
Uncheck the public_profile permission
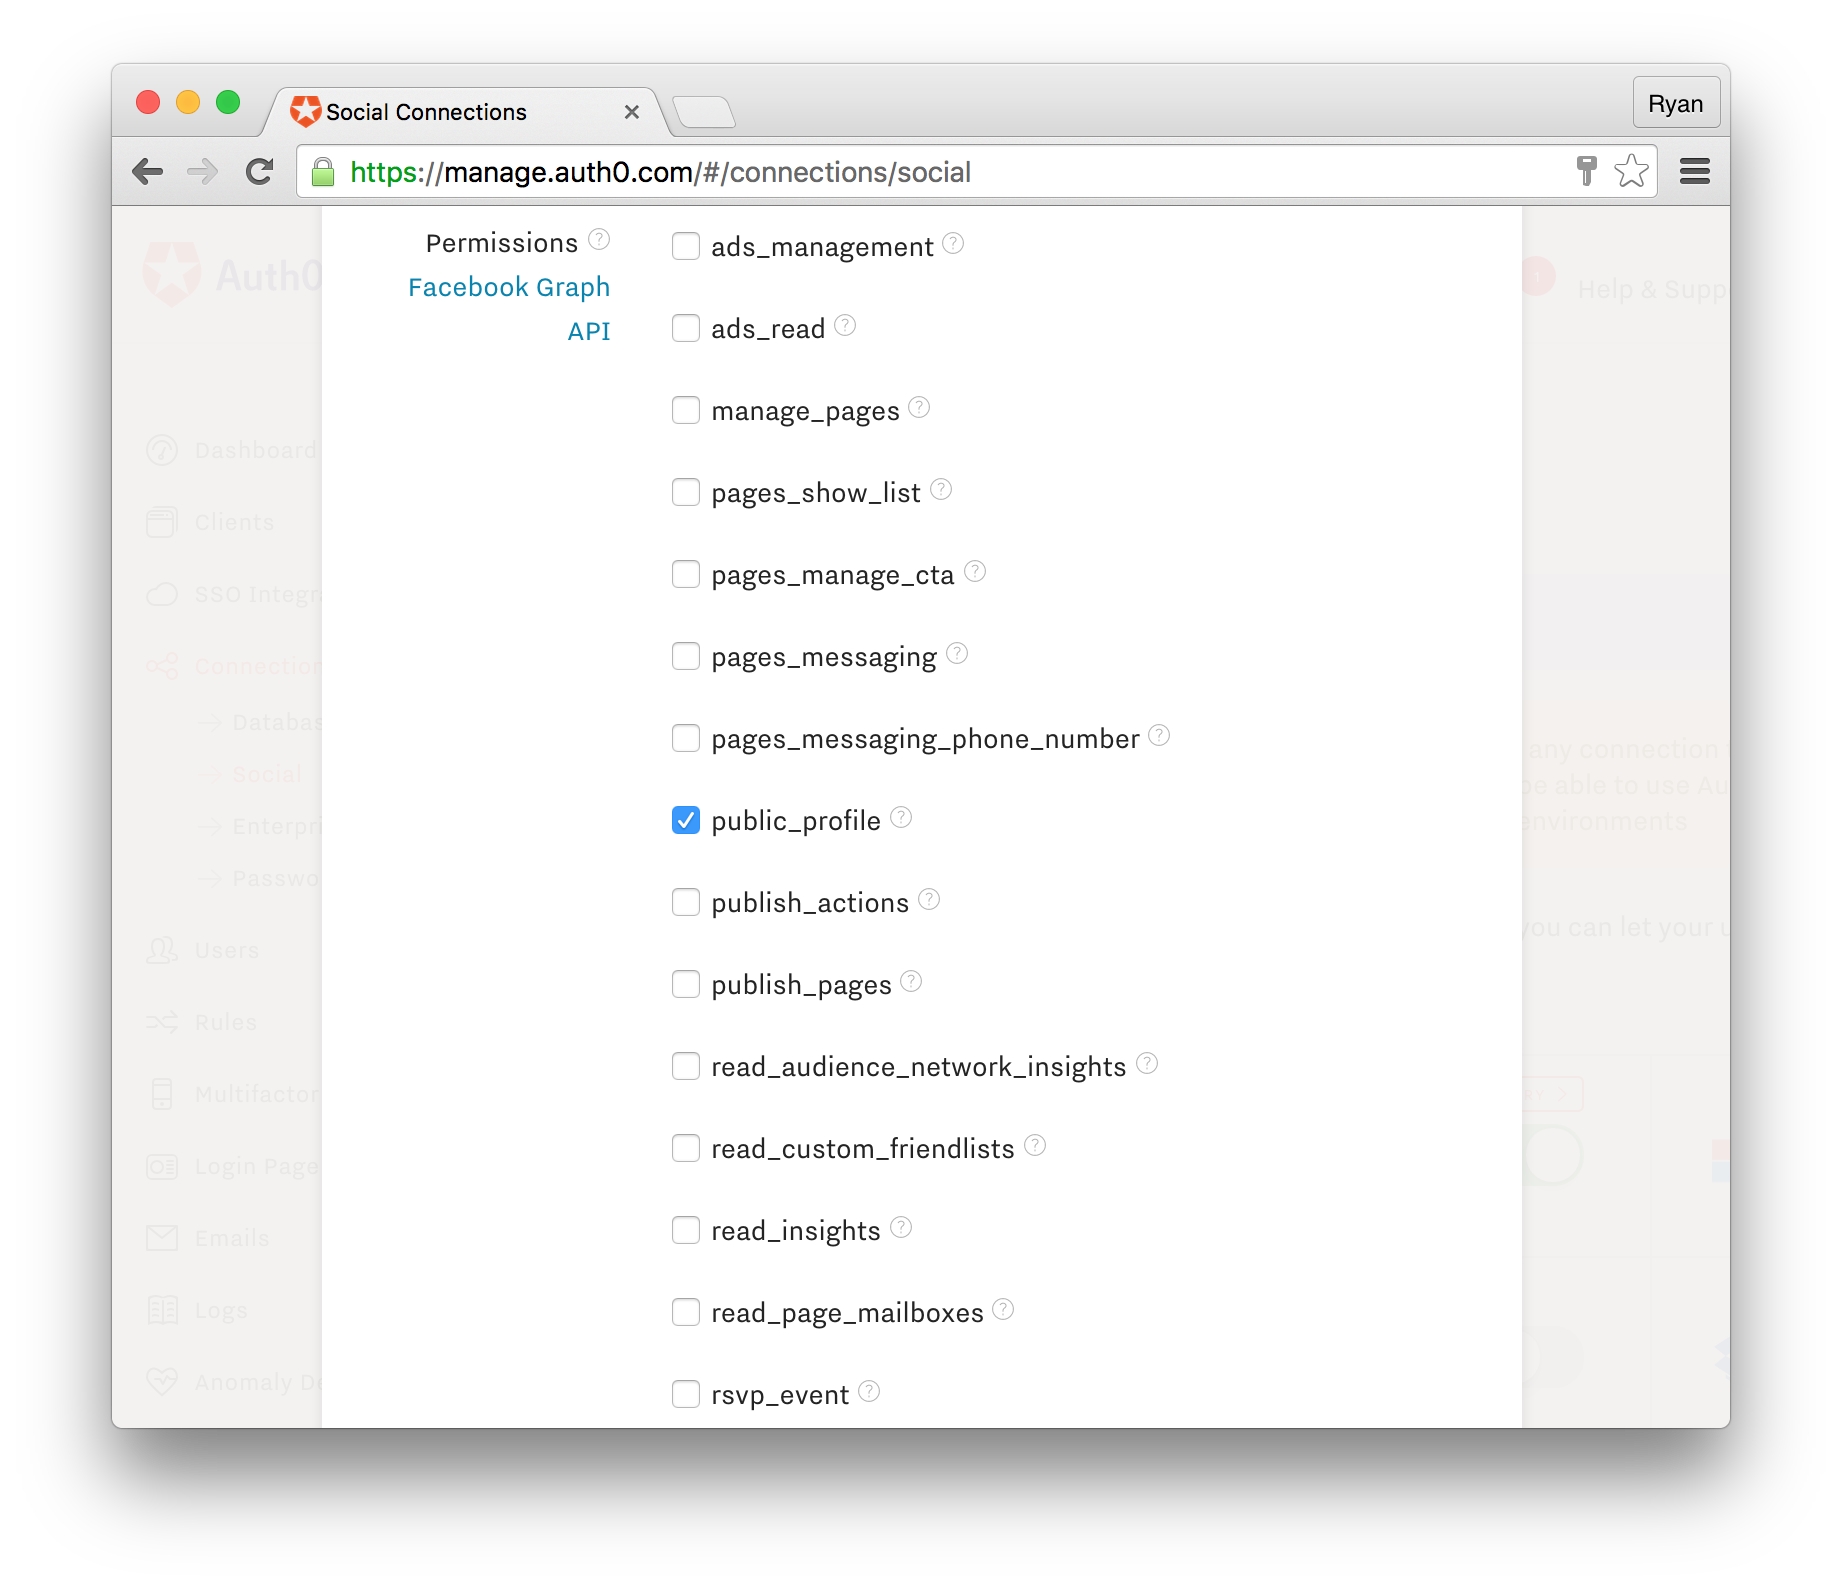point(686,820)
